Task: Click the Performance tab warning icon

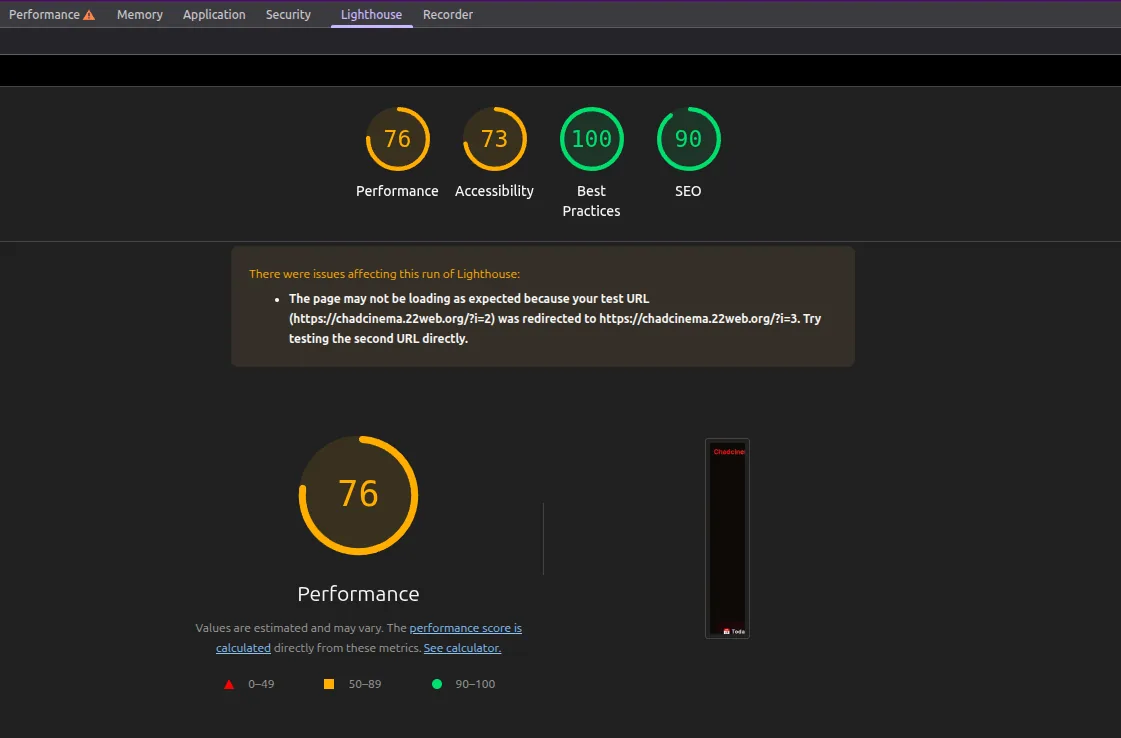Action: point(89,15)
